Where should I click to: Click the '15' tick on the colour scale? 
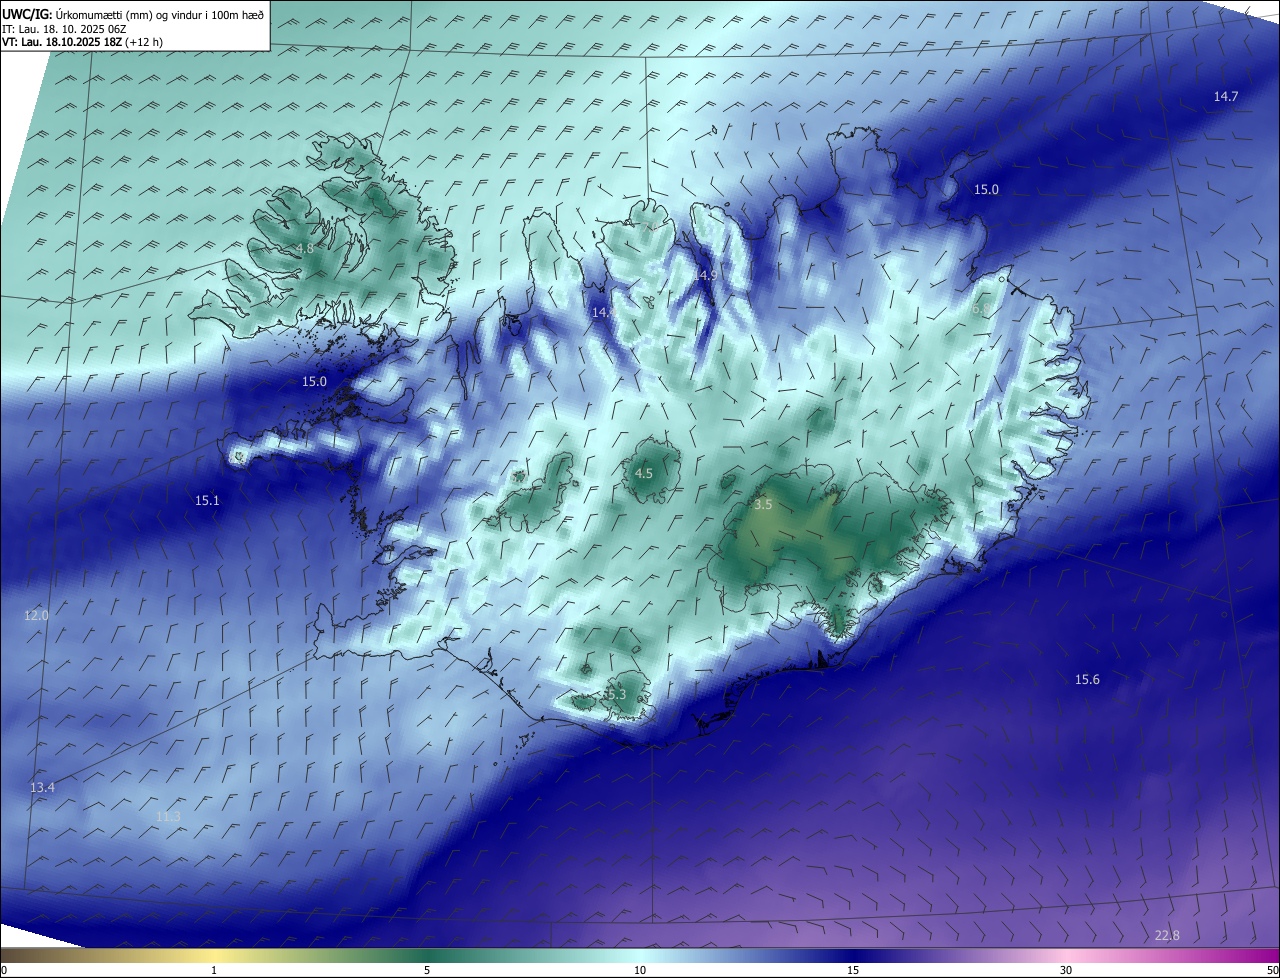click(x=853, y=970)
